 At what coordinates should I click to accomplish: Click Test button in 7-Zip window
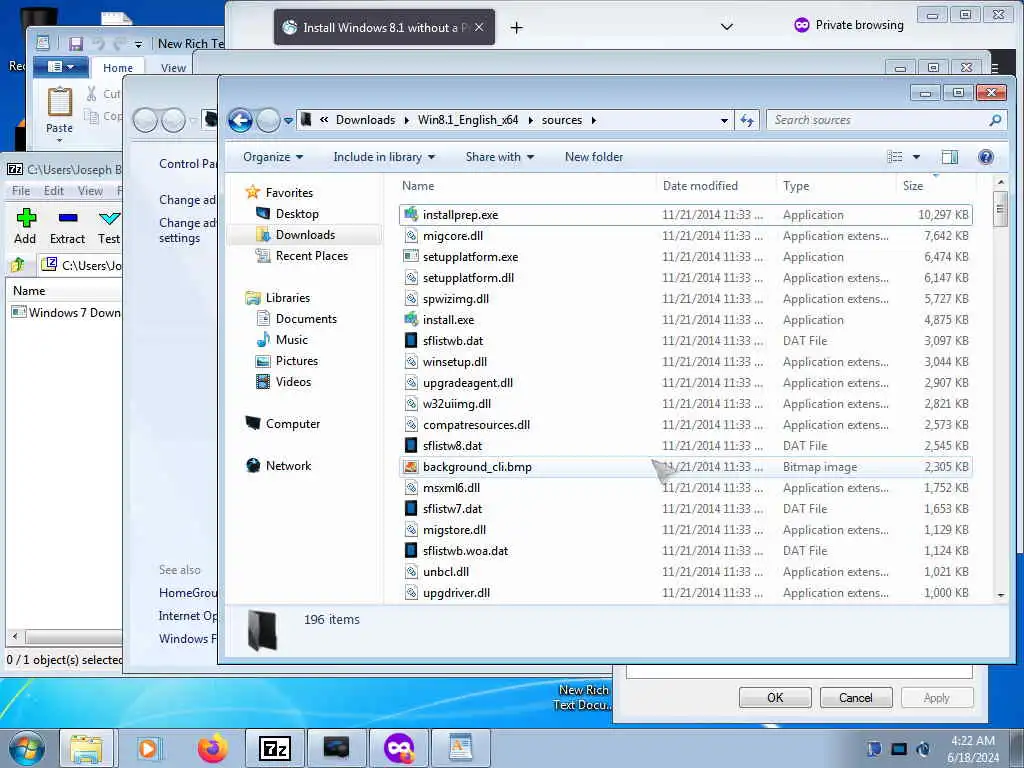(x=108, y=226)
